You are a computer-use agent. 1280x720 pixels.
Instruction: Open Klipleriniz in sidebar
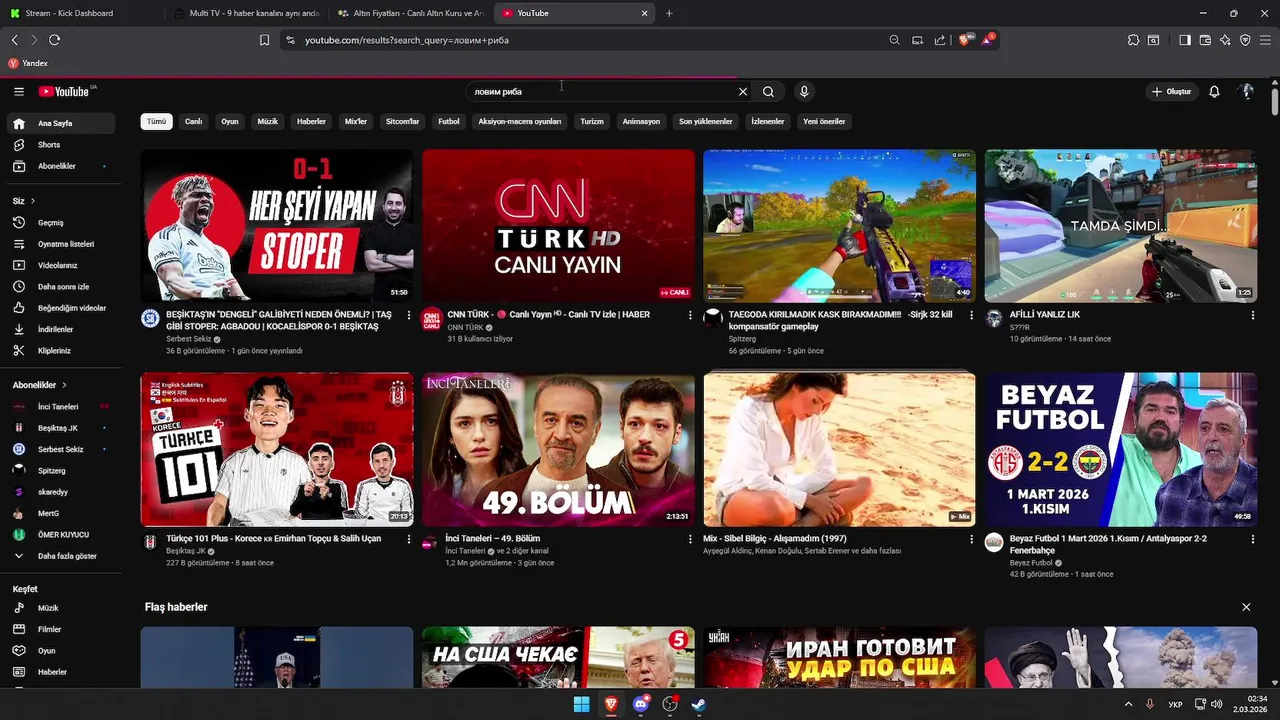click(61, 351)
